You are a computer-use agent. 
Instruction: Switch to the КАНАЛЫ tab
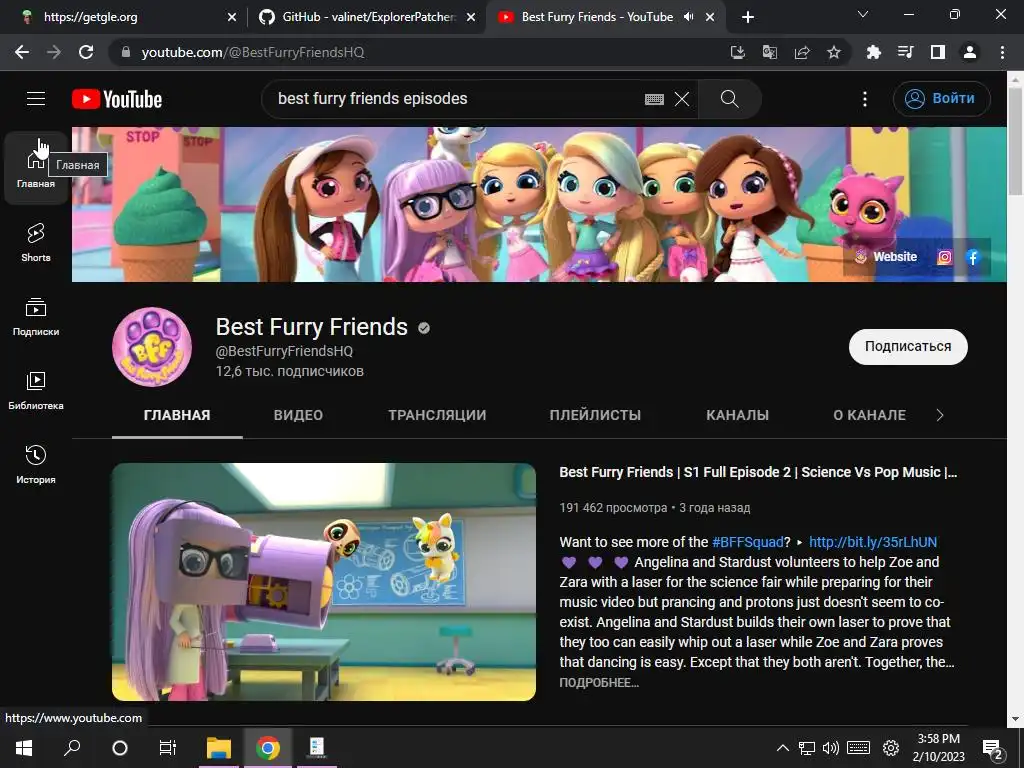737,415
